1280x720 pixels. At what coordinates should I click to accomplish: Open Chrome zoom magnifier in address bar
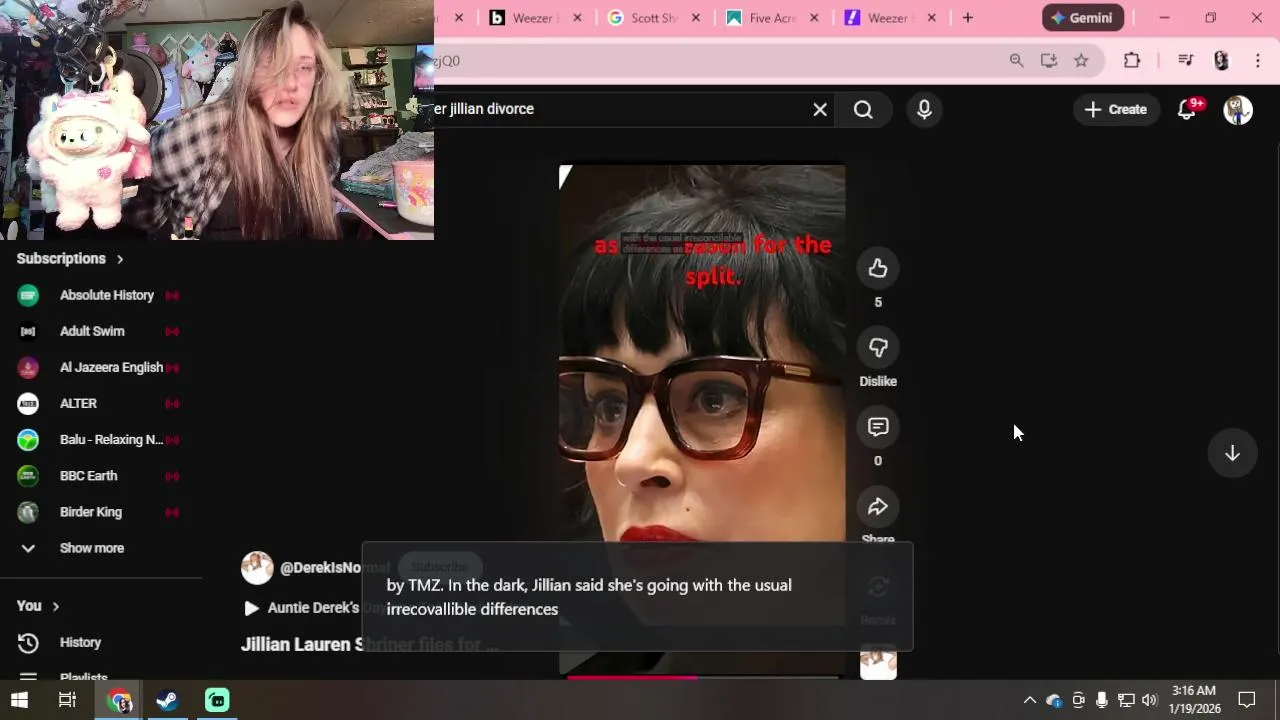pos(1017,61)
